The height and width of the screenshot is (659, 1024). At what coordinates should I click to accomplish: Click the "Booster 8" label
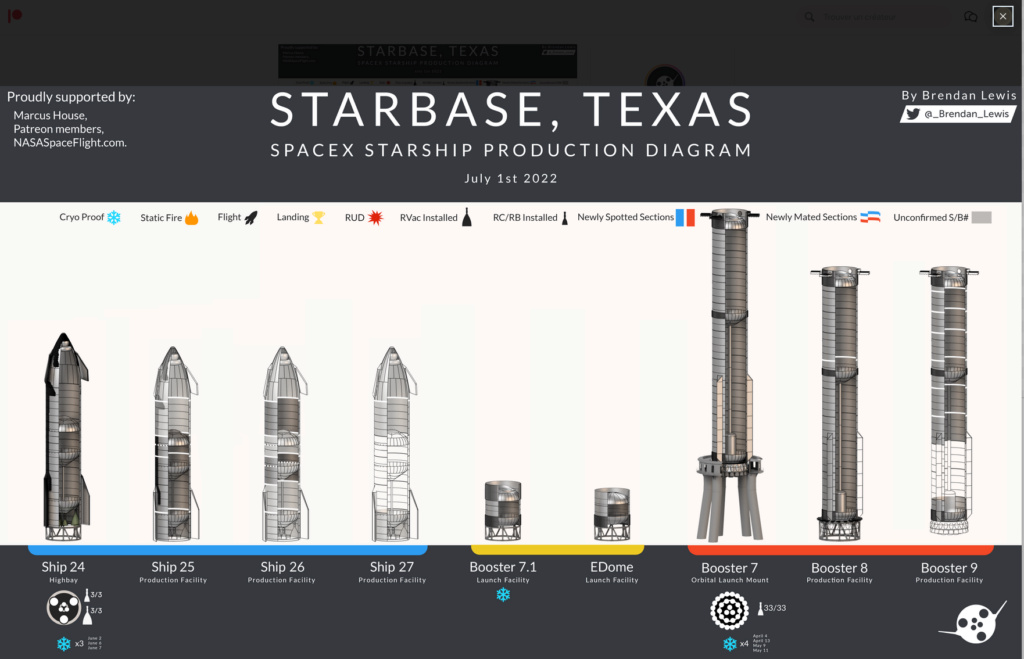(x=839, y=568)
